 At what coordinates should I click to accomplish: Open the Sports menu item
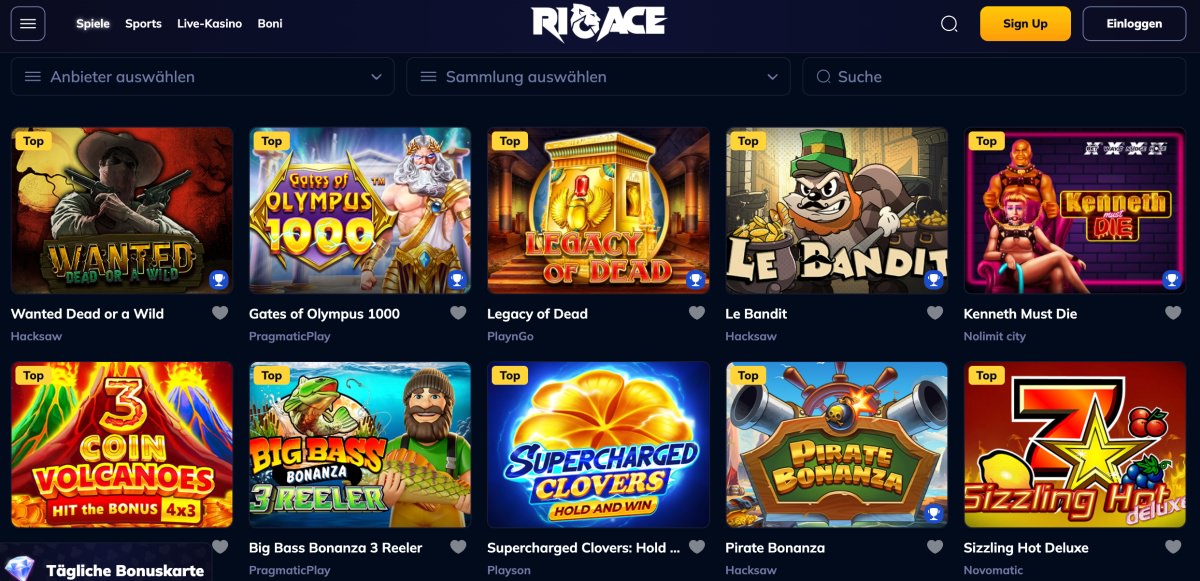(143, 24)
